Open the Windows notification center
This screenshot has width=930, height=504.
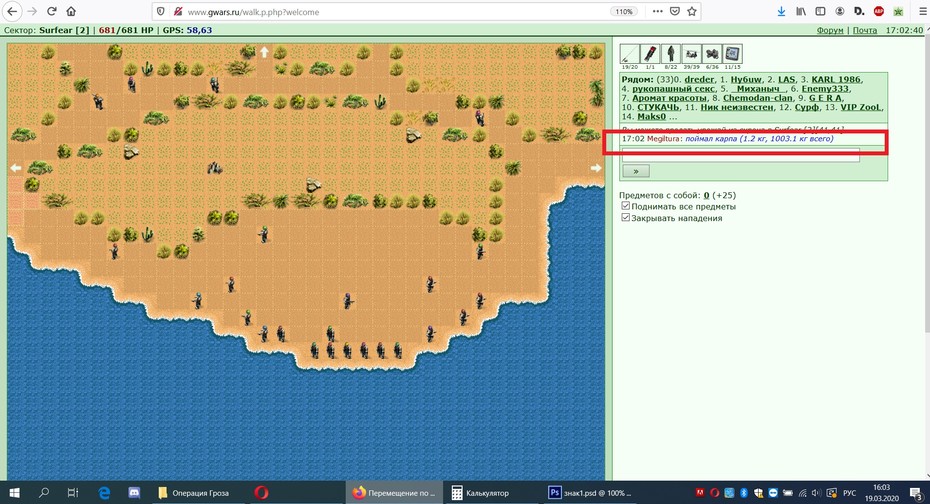coord(917,493)
